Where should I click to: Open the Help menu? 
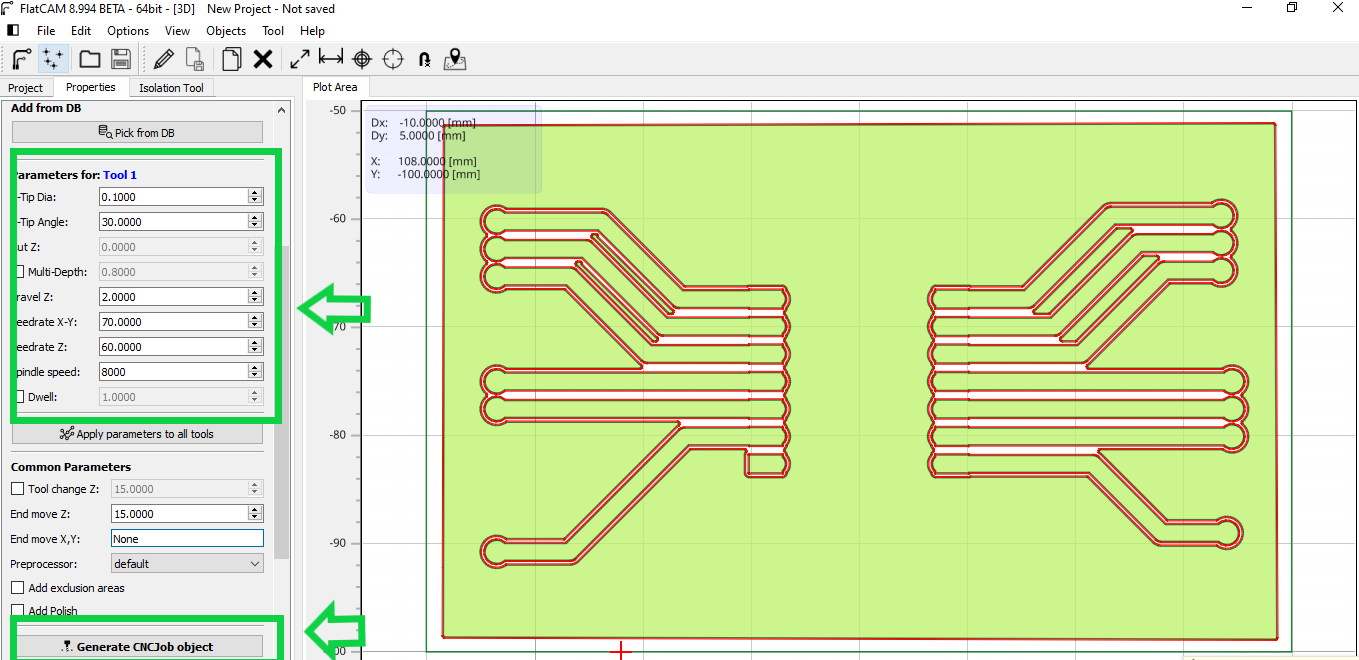[x=312, y=31]
